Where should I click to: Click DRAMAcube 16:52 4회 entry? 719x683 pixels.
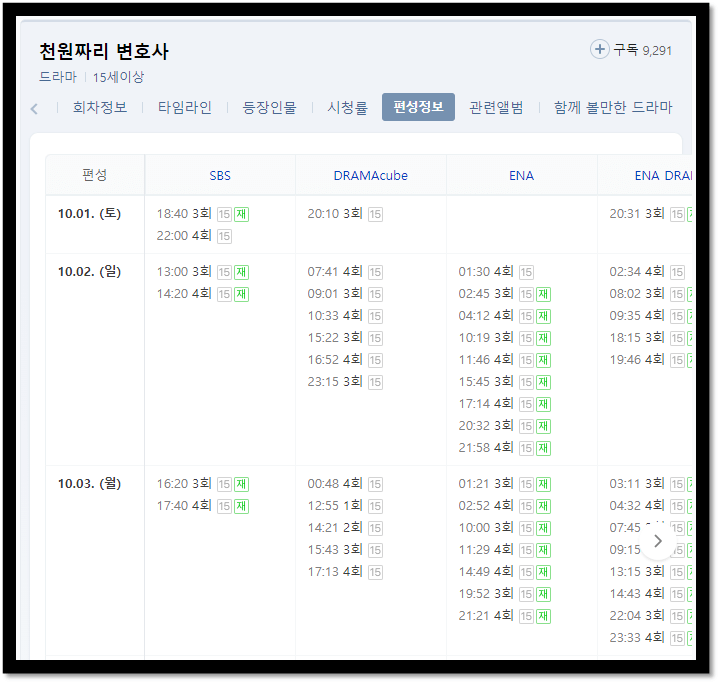point(345,360)
